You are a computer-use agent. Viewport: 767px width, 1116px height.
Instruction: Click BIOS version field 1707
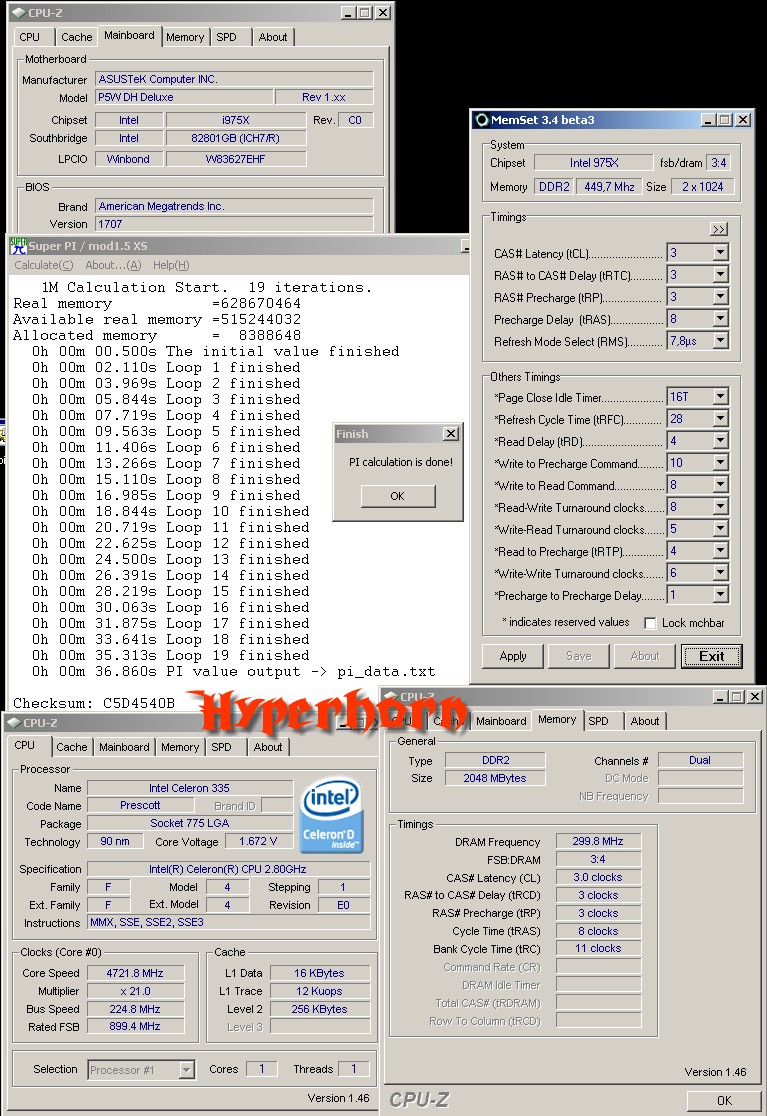234,224
